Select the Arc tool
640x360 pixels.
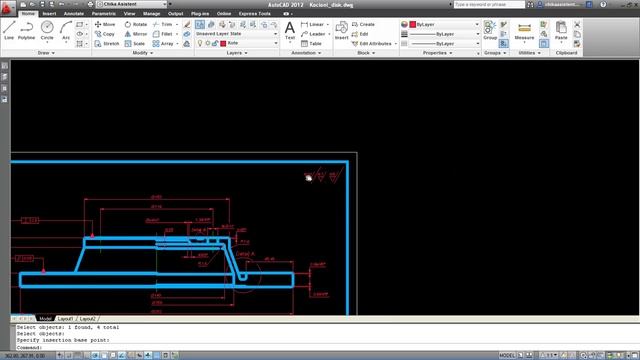coord(66,31)
